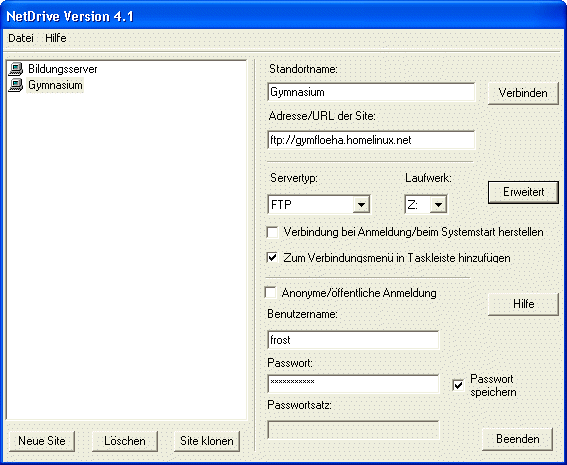The height and width of the screenshot is (465, 567).
Task: Open the Datei menu
Action: click(x=21, y=38)
